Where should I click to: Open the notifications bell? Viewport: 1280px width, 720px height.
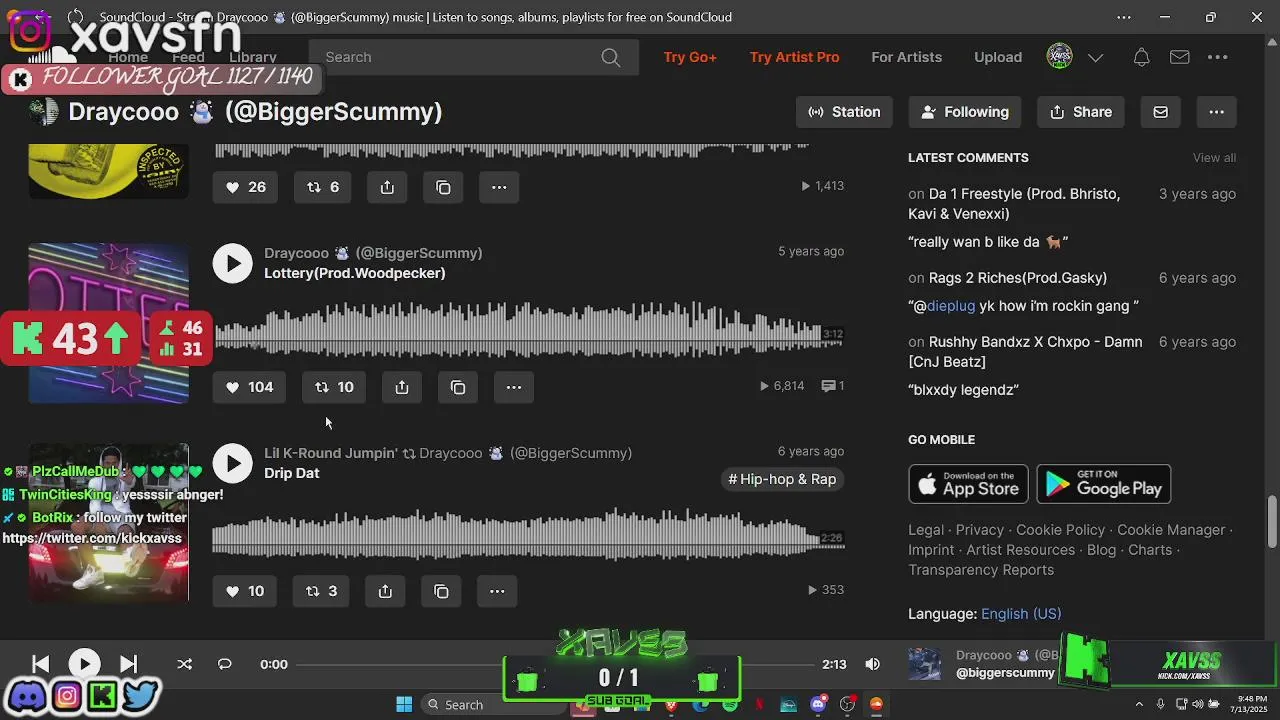click(x=1141, y=57)
